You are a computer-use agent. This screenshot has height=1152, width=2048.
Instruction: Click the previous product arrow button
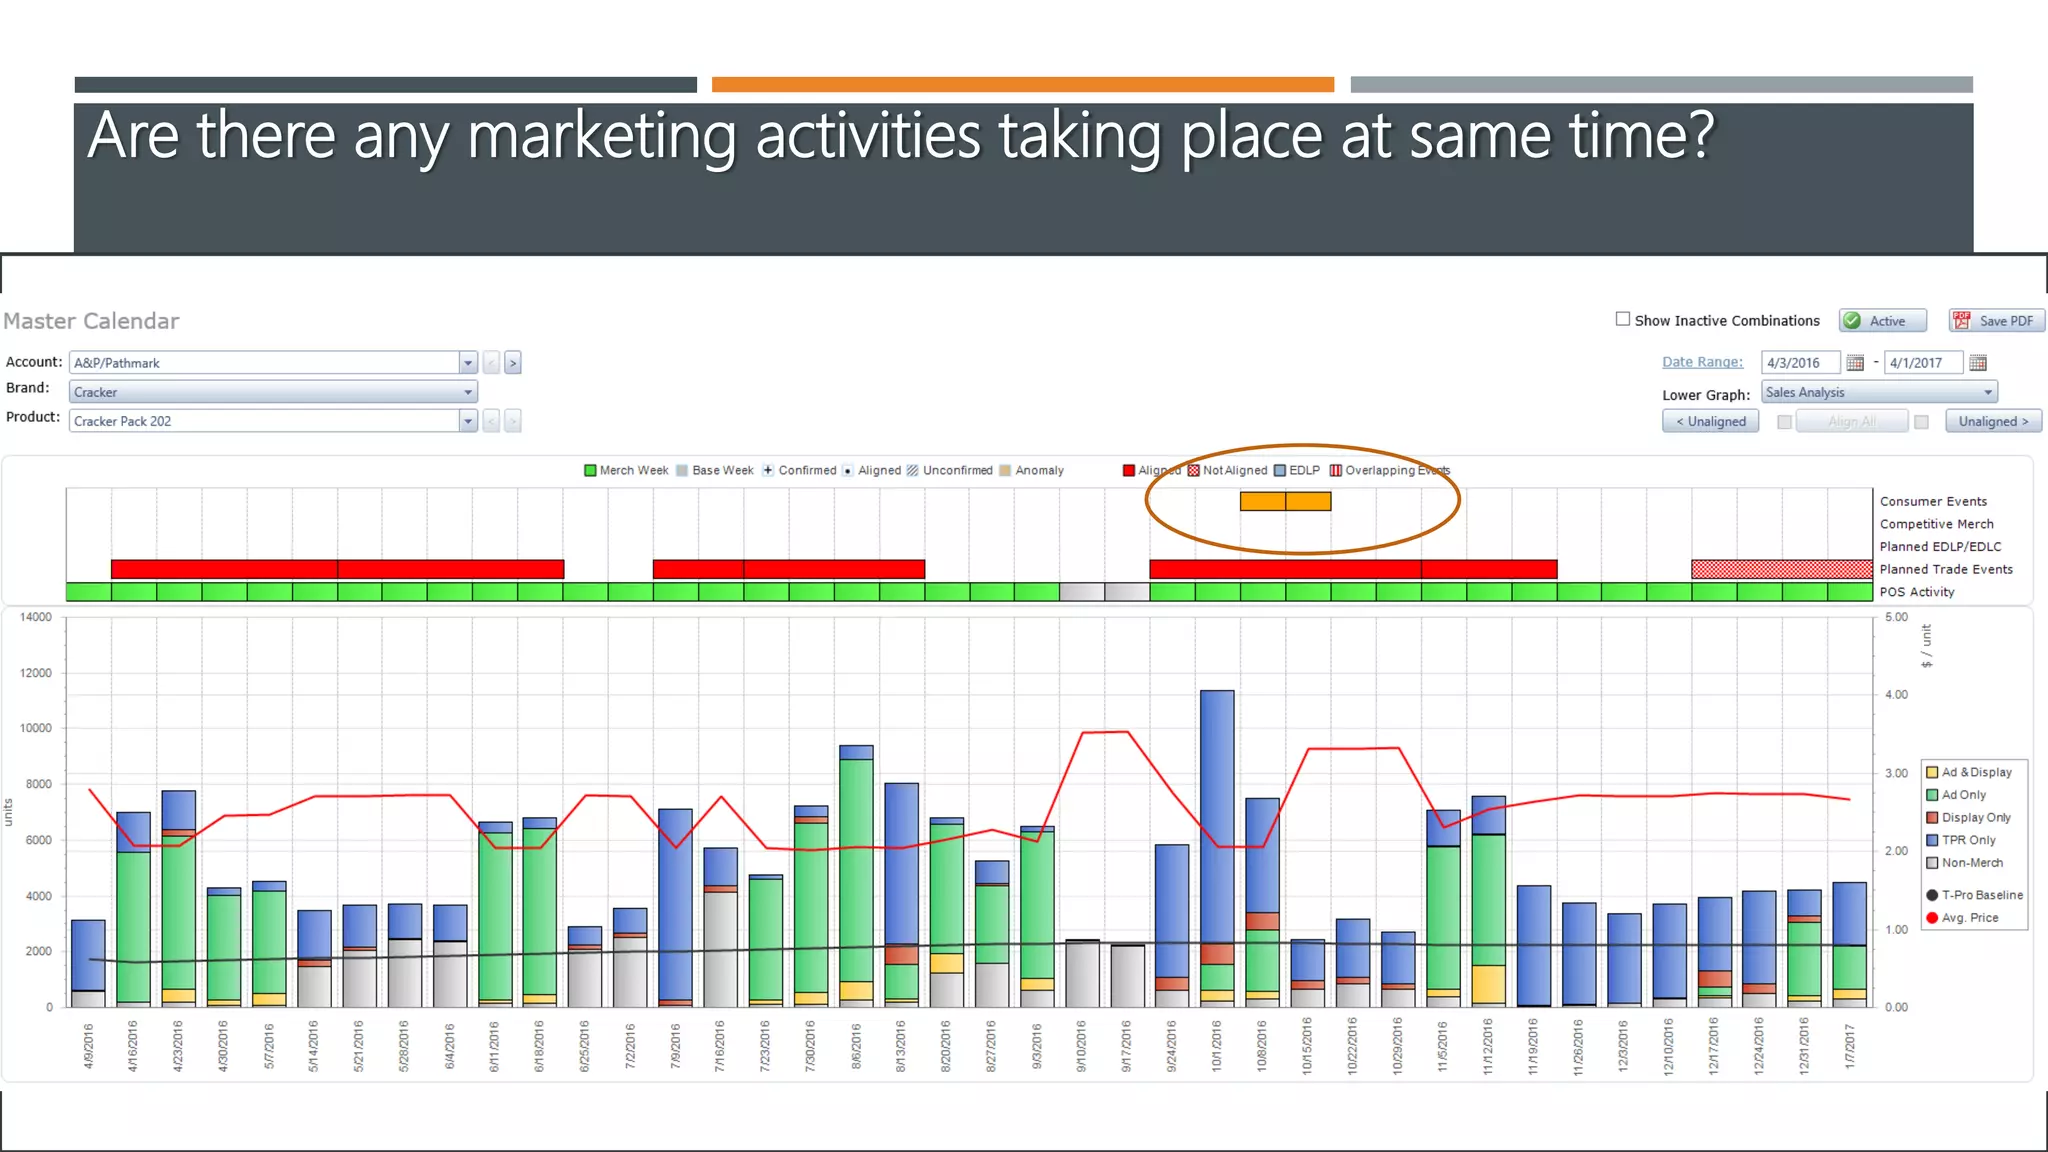[491, 421]
